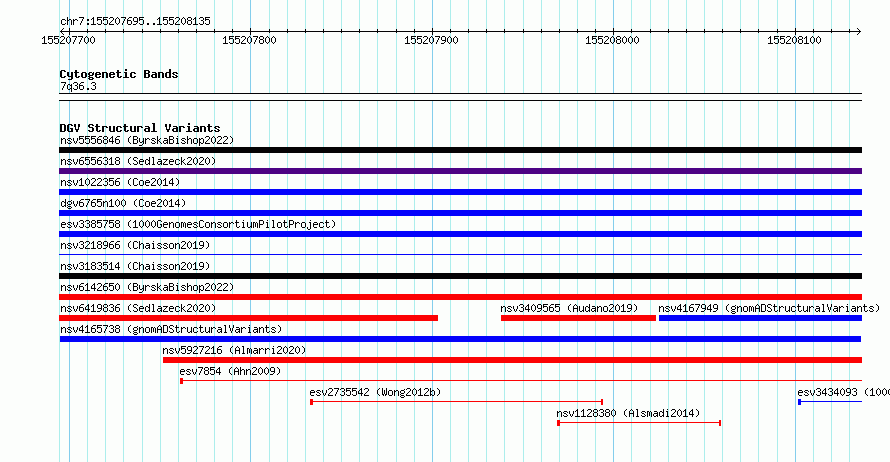Viewport: 890px width, 462px height.
Task: Click the chr7:155207695..155208135 region label
Action: (x=135, y=21)
